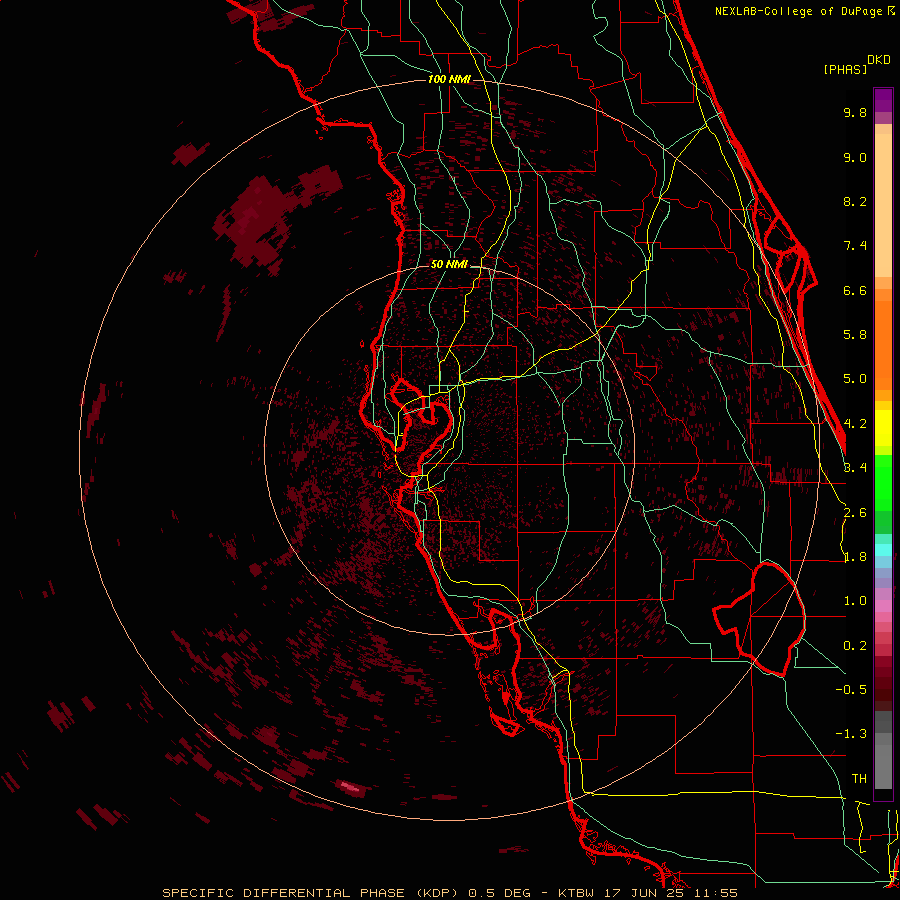Pick the purple top segment of color bar
The height and width of the screenshot is (900, 900).
(883, 100)
